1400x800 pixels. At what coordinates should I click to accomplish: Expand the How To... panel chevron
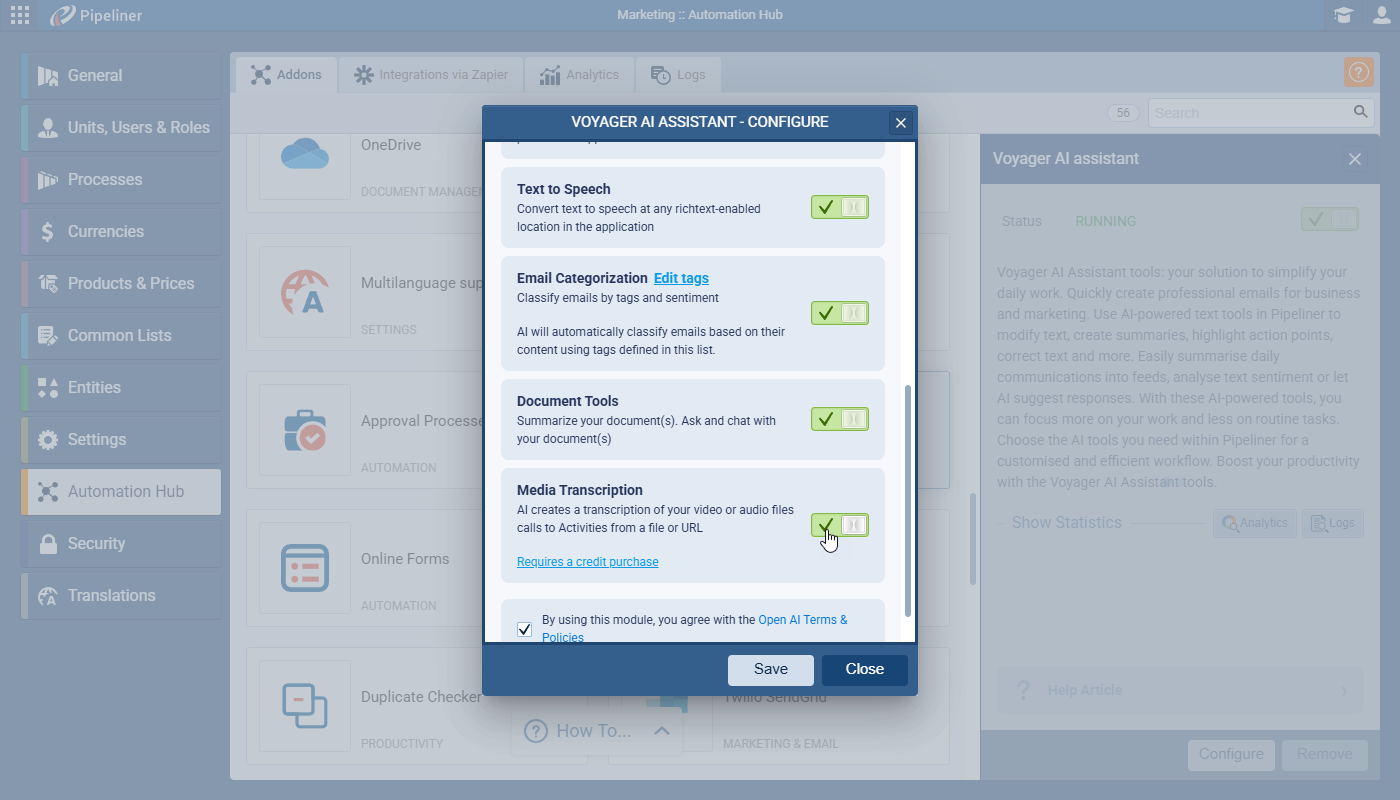[661, 731]
